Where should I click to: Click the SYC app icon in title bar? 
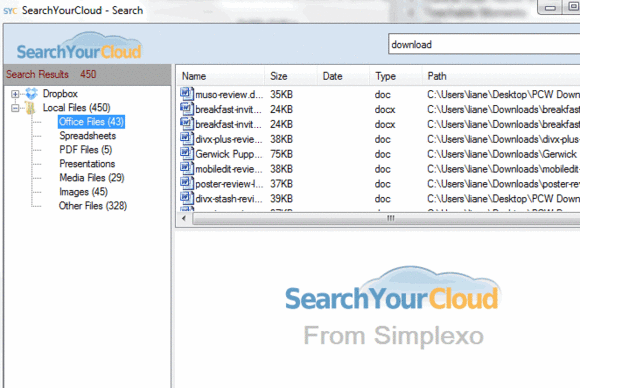pyautogui.click(x=10, y=11)
